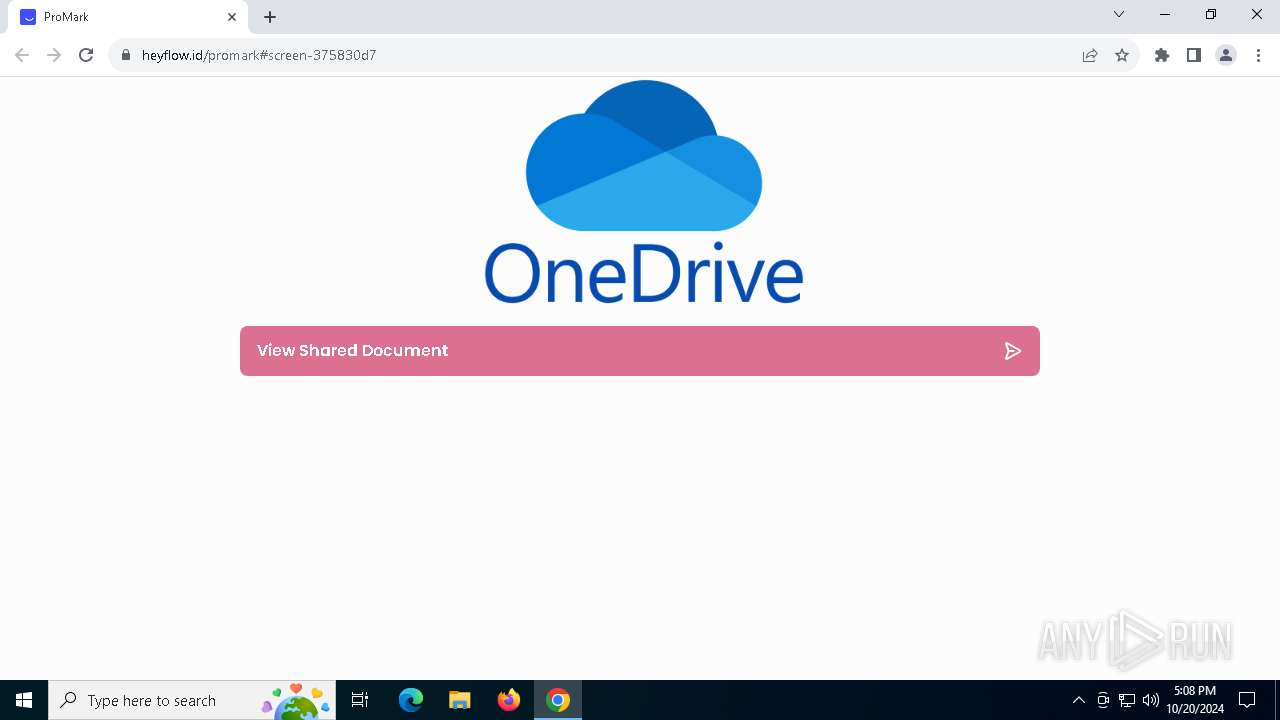Open the Windows Start menu
The image size is (1280, 720).
pos(24,700)
